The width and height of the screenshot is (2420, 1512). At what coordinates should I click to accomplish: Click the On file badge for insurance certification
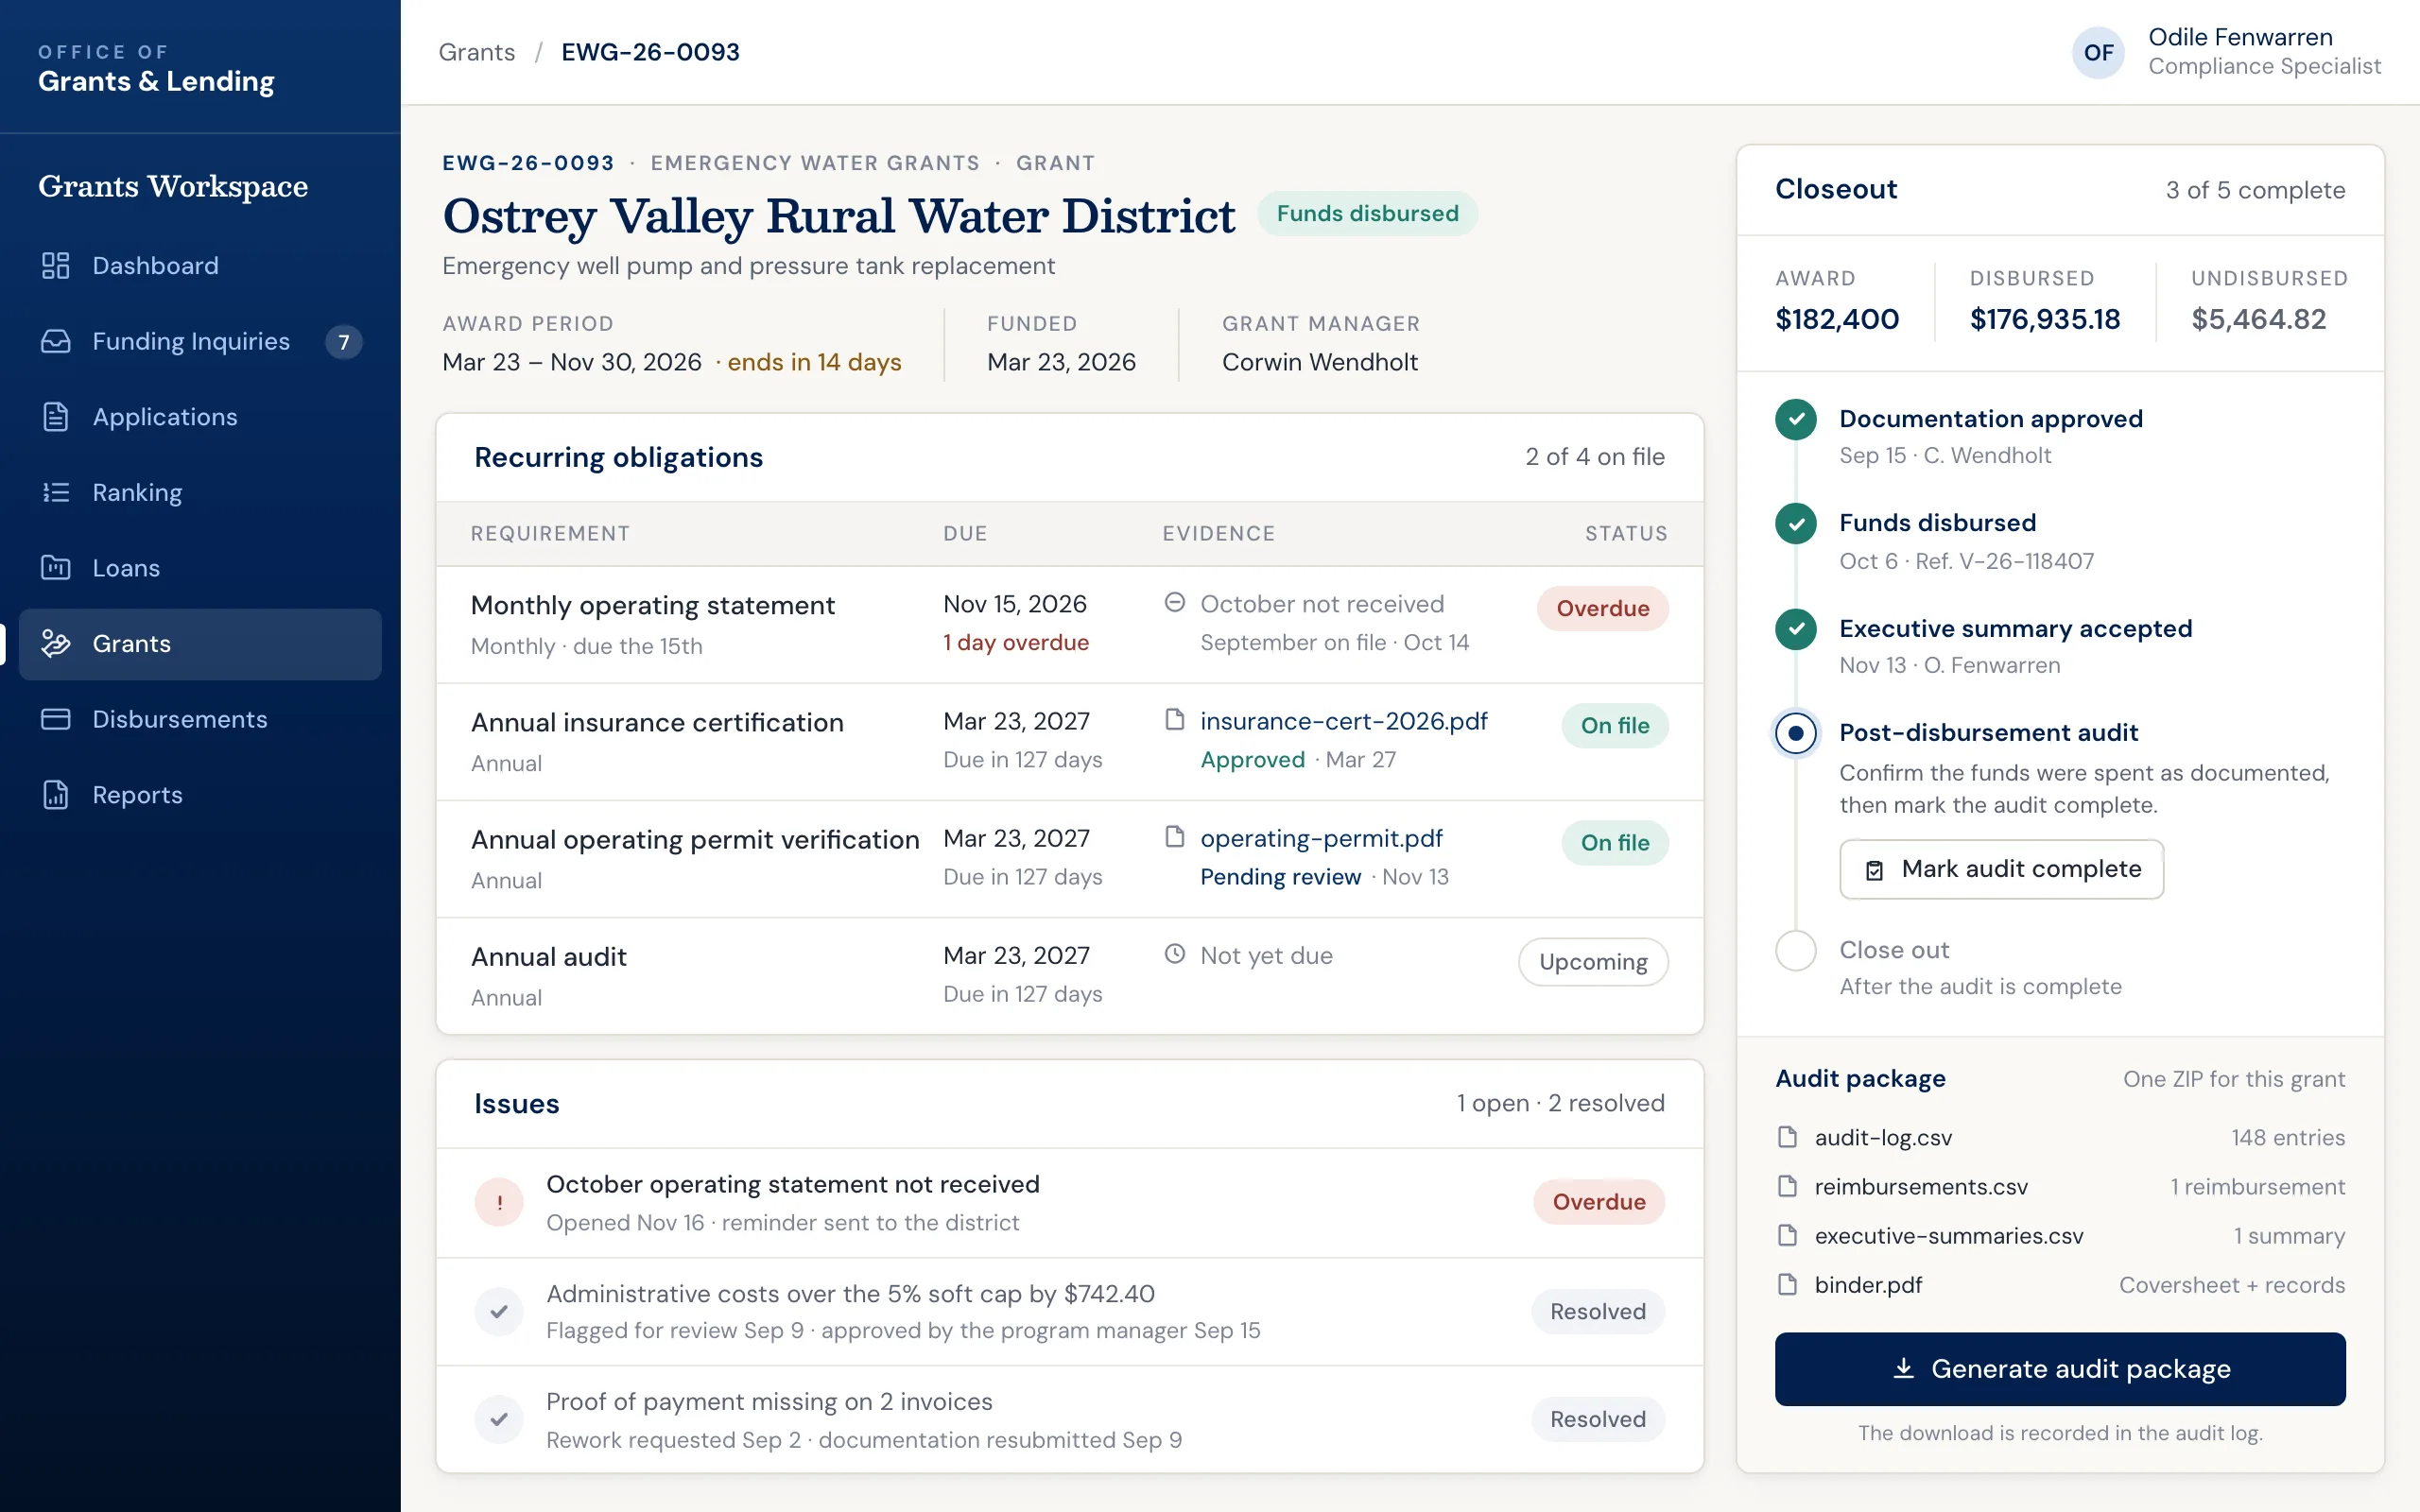coord(1615,726)
